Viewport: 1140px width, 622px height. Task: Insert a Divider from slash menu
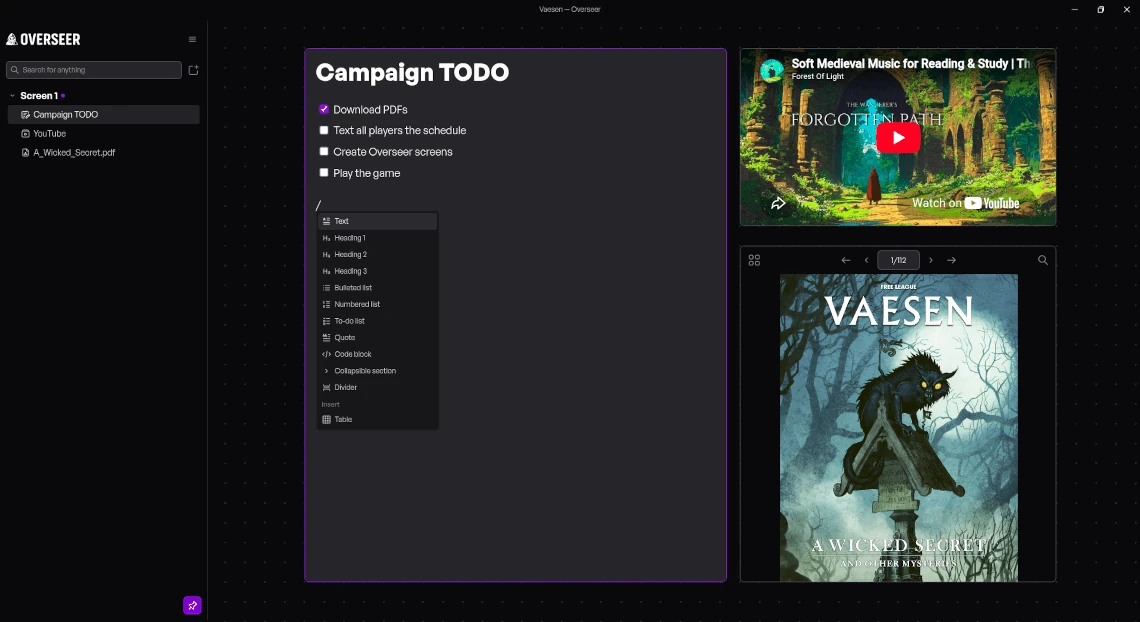click(x=377, y=387)
